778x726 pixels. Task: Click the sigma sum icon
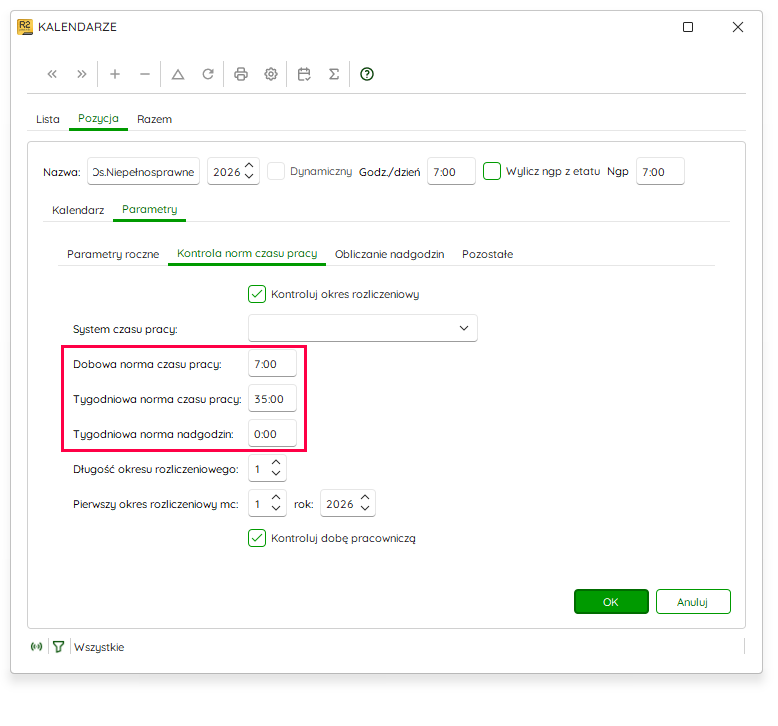(x=334, y=74)
